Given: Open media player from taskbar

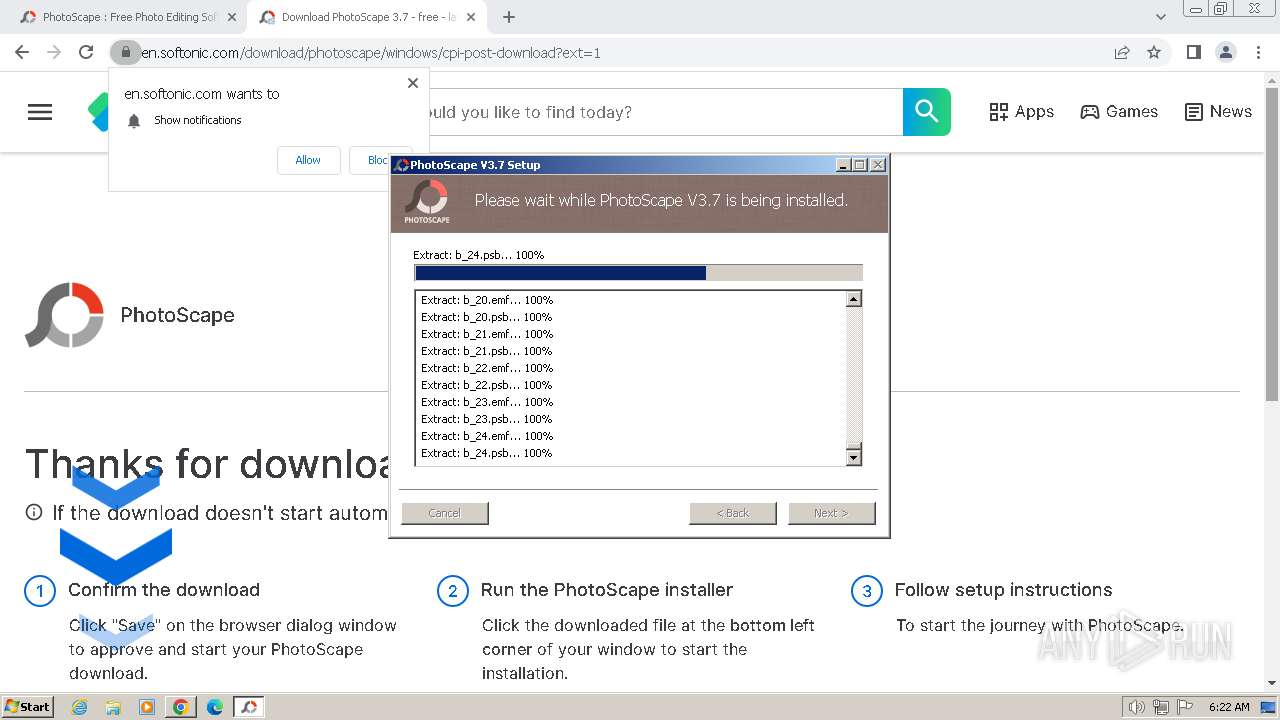Looking at the screenshot, I should 147,707.
